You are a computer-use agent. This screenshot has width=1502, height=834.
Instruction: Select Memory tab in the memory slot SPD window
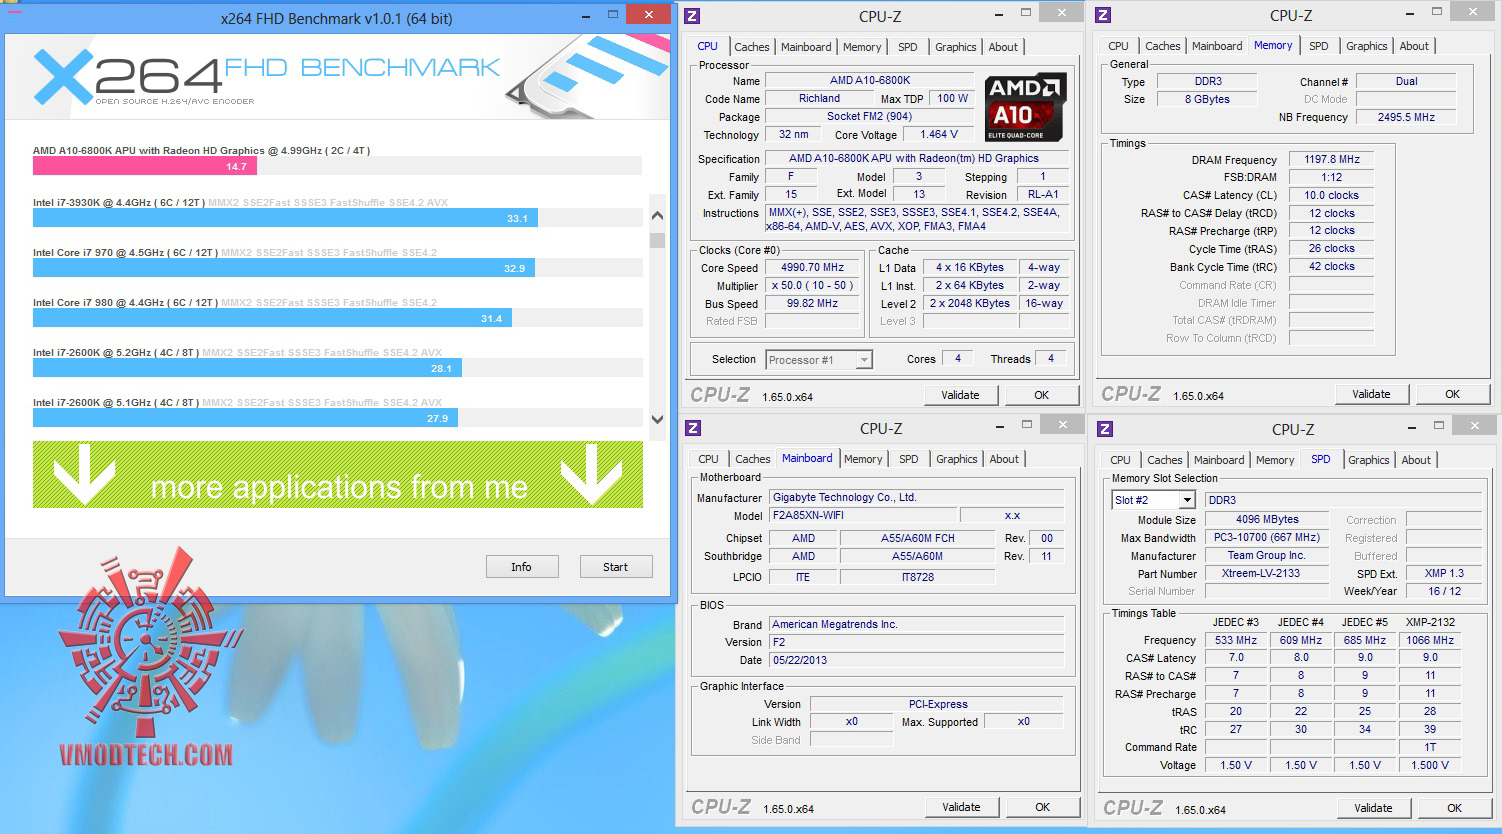pyautogui.click(x=1275, y=460)
